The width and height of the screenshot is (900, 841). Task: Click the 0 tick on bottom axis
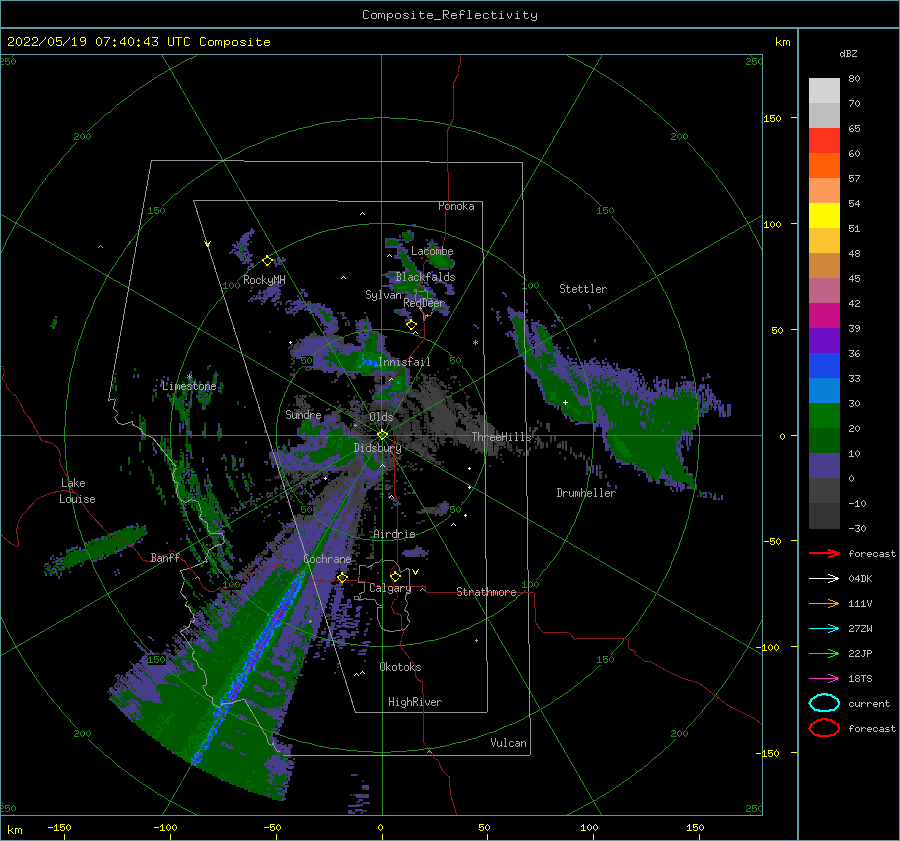(380, 827)
